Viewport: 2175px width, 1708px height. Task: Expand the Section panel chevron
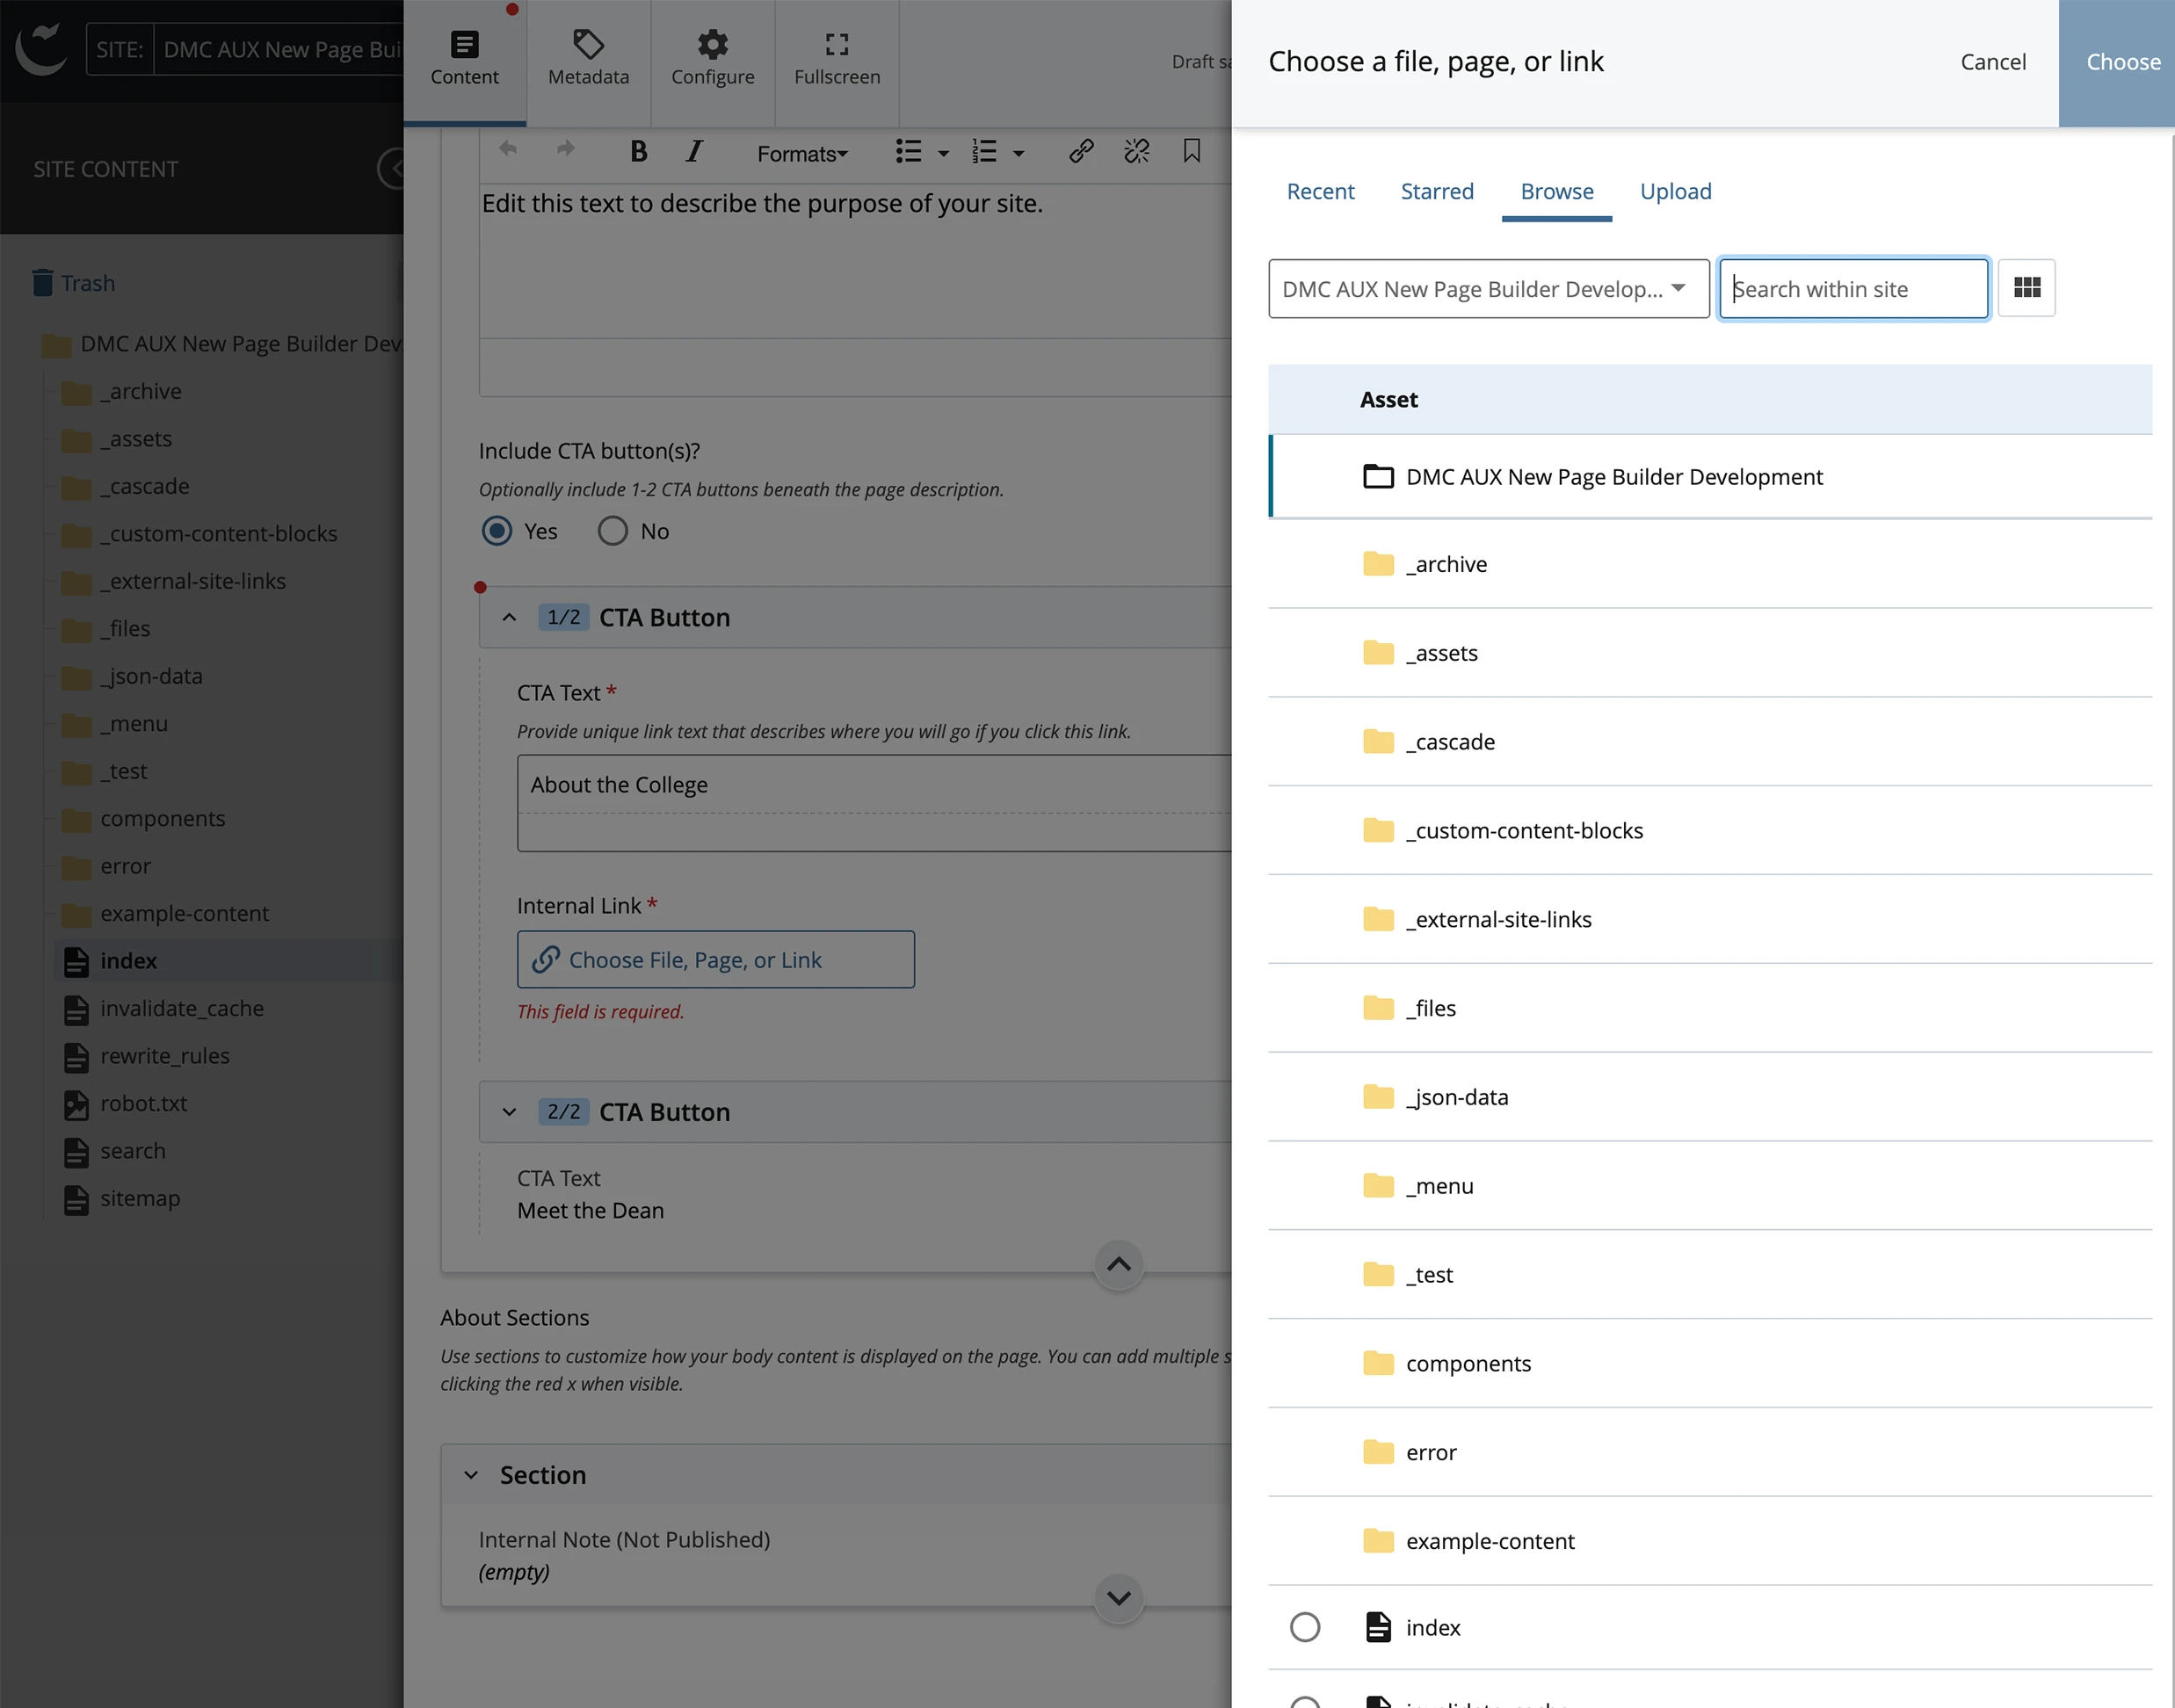[471, 1475]
